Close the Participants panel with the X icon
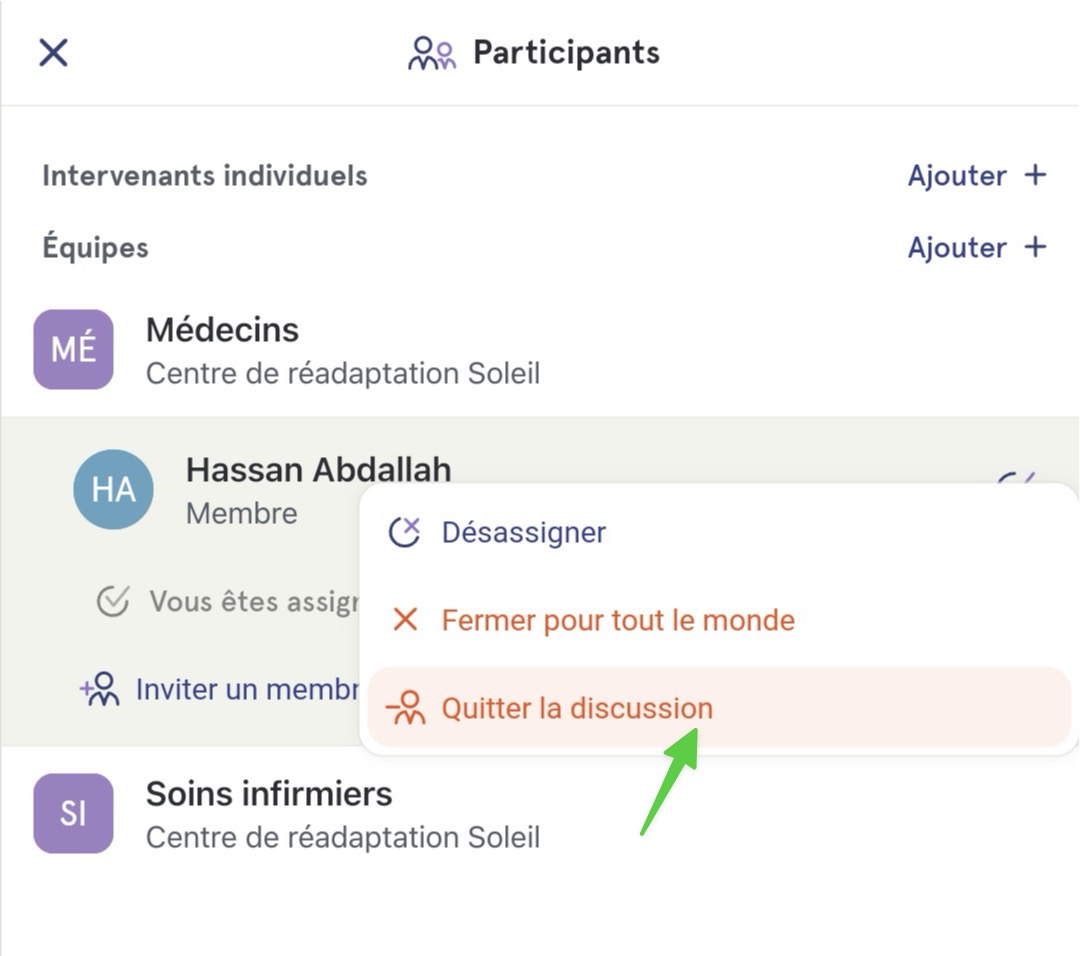 [x=53, y=52]
